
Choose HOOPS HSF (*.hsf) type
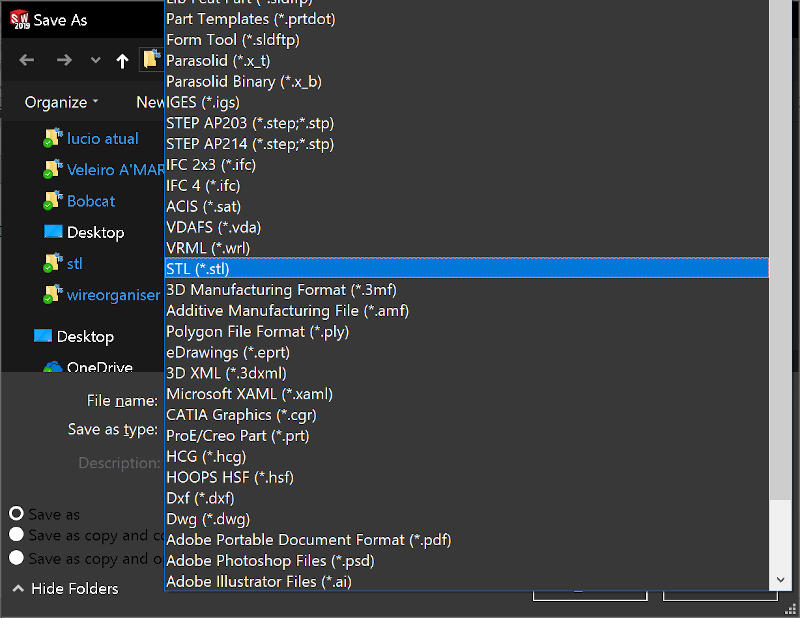(x=466, y=477)
